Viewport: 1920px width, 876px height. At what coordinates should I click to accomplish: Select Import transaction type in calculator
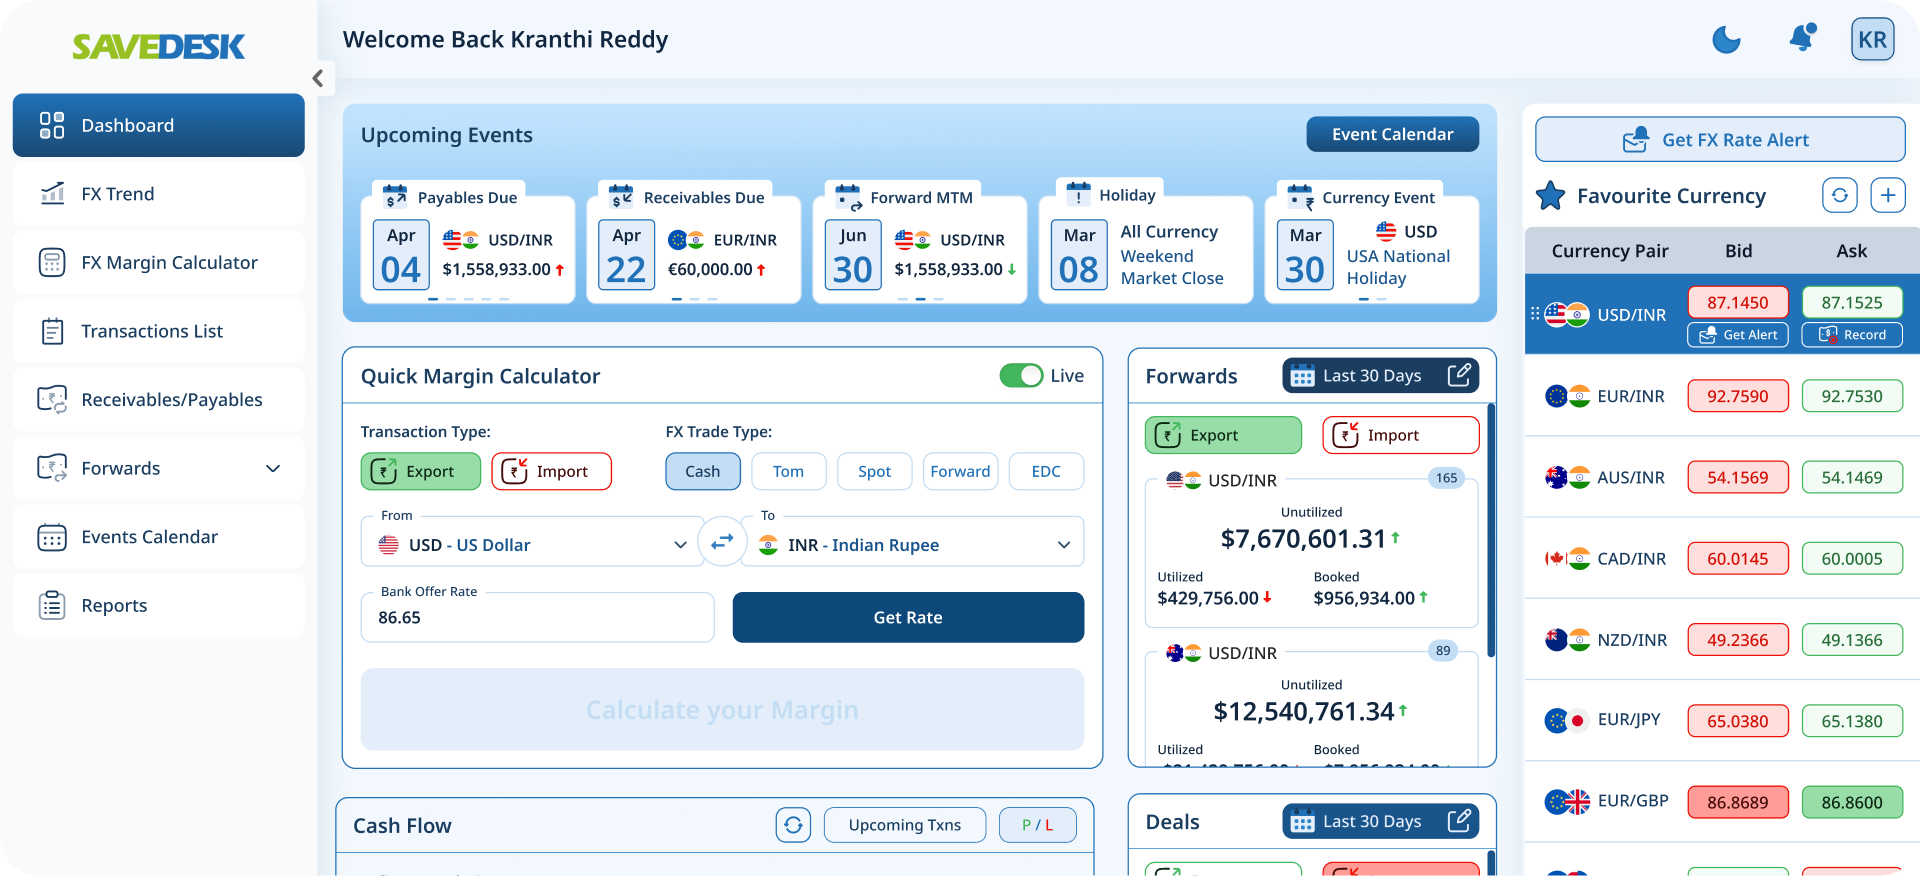coord(551,472)
